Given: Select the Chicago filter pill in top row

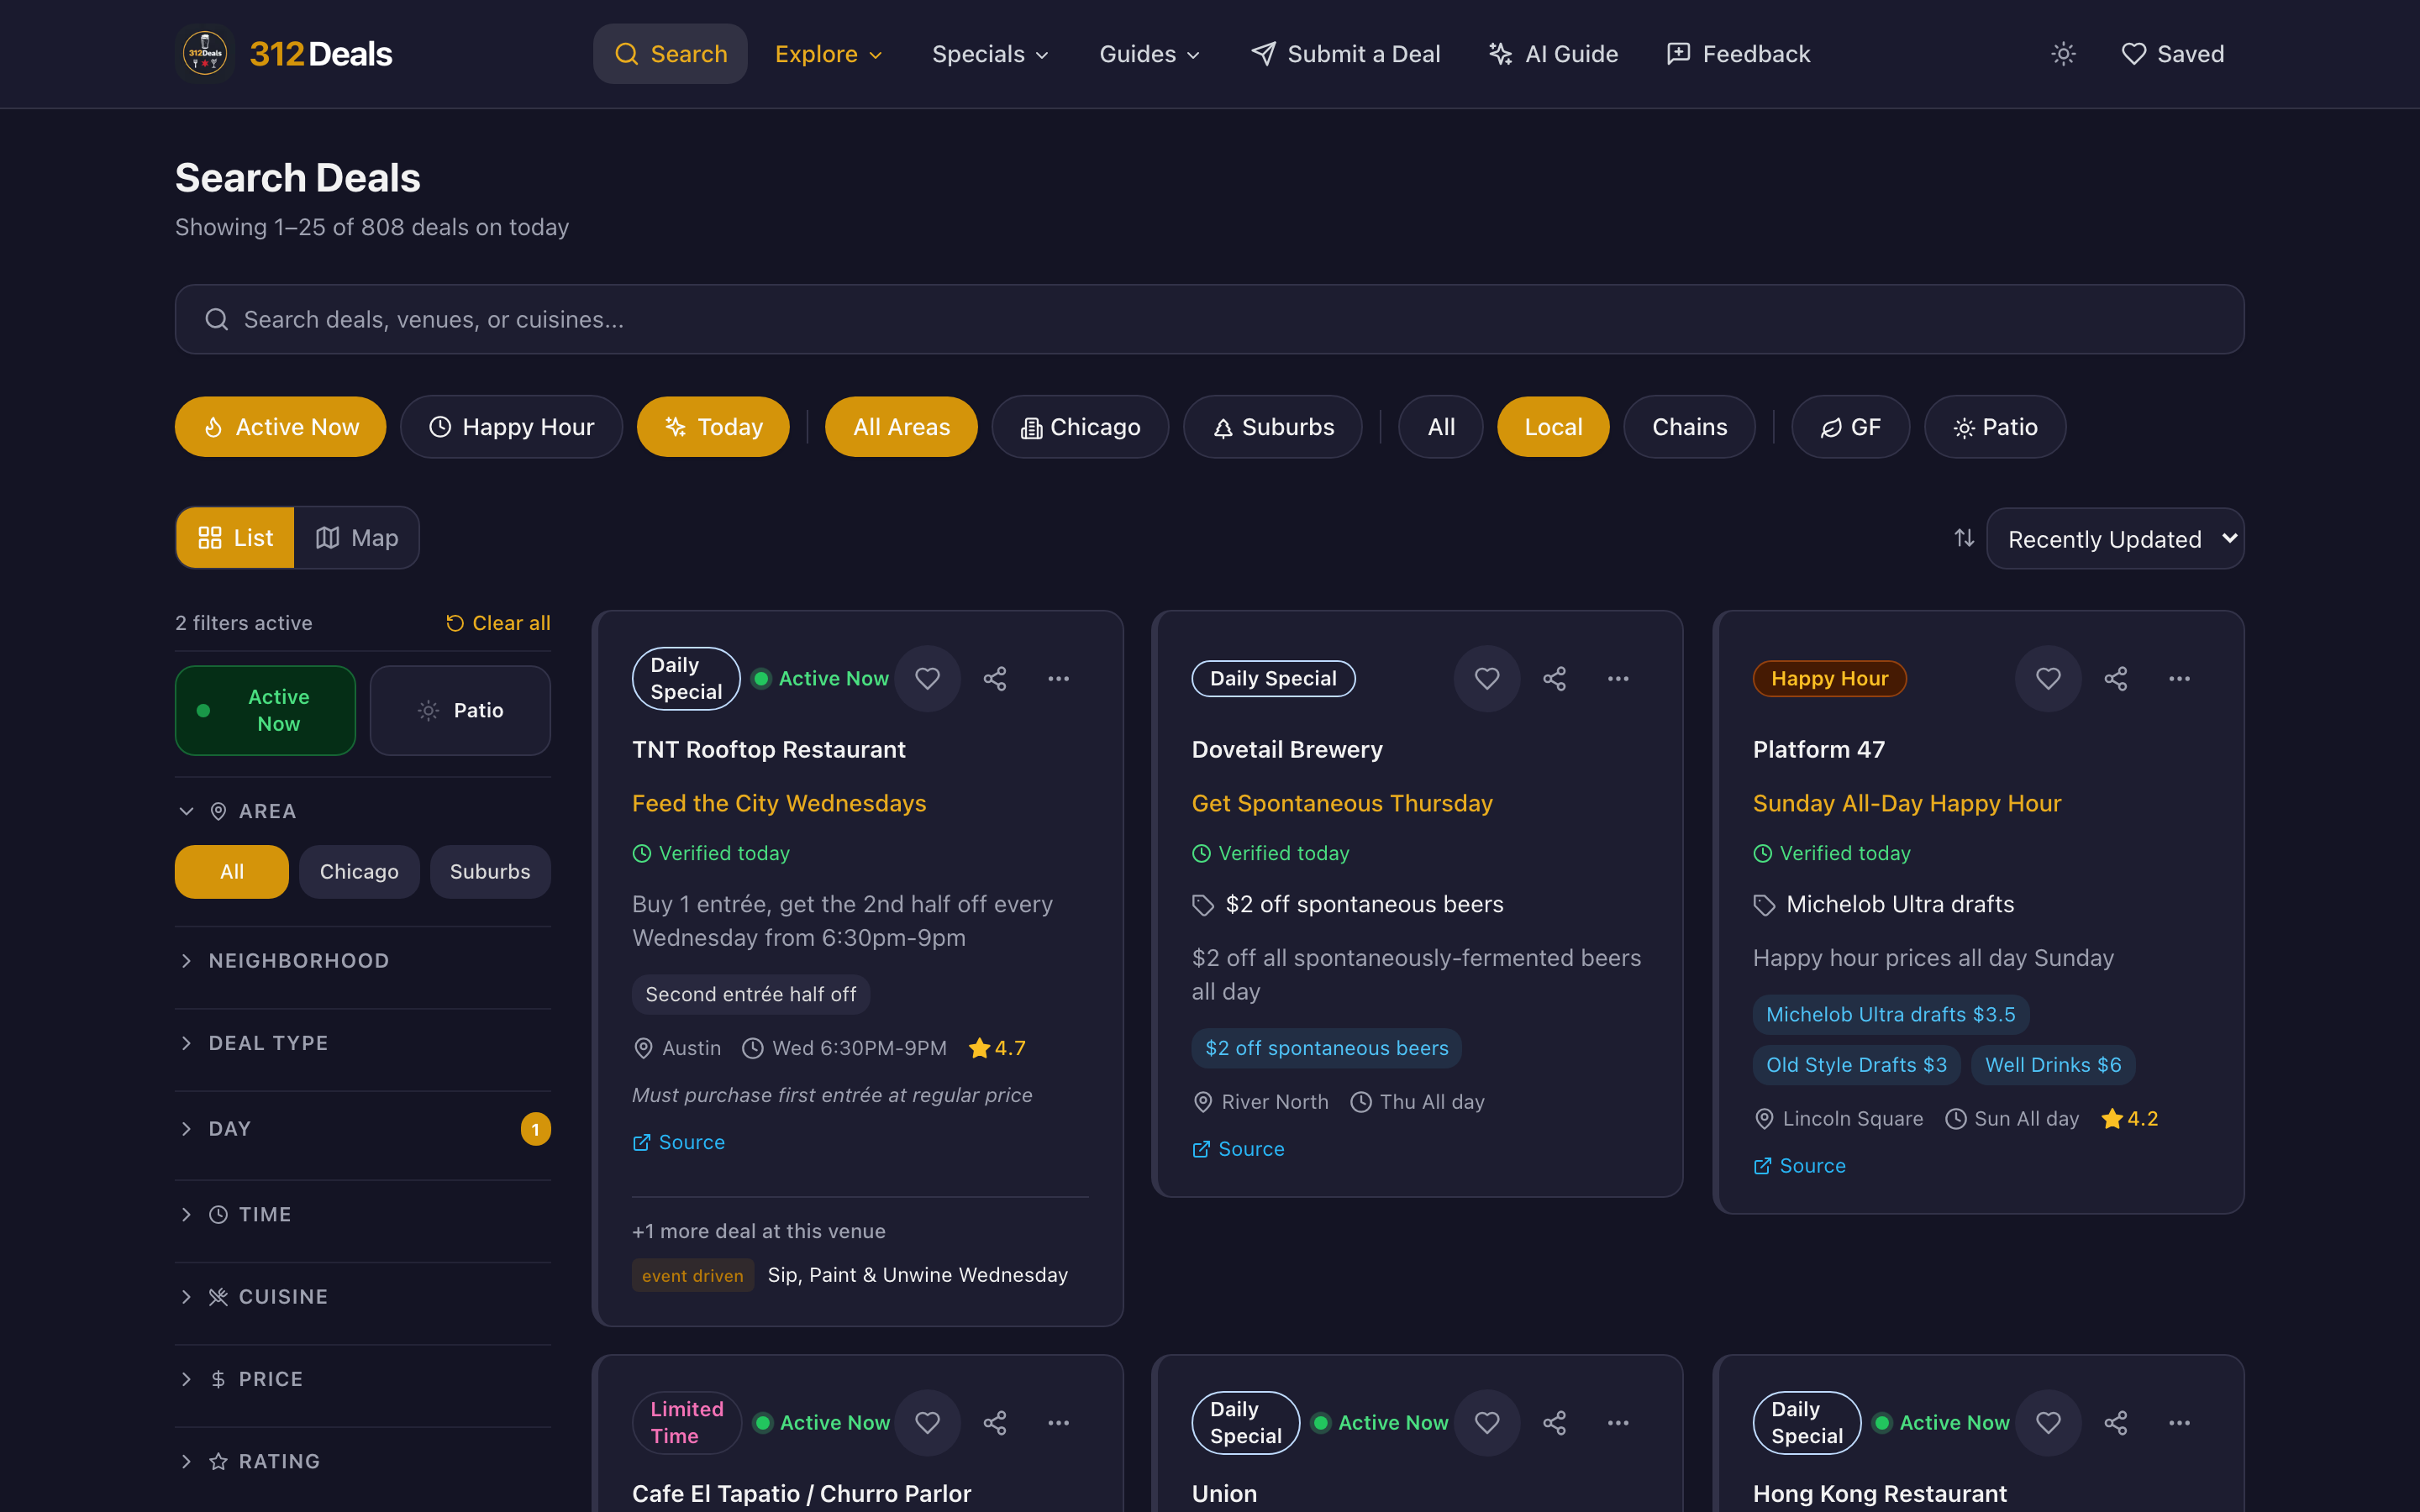Looking at the screenshot, I should click(x=1080, y=427).
